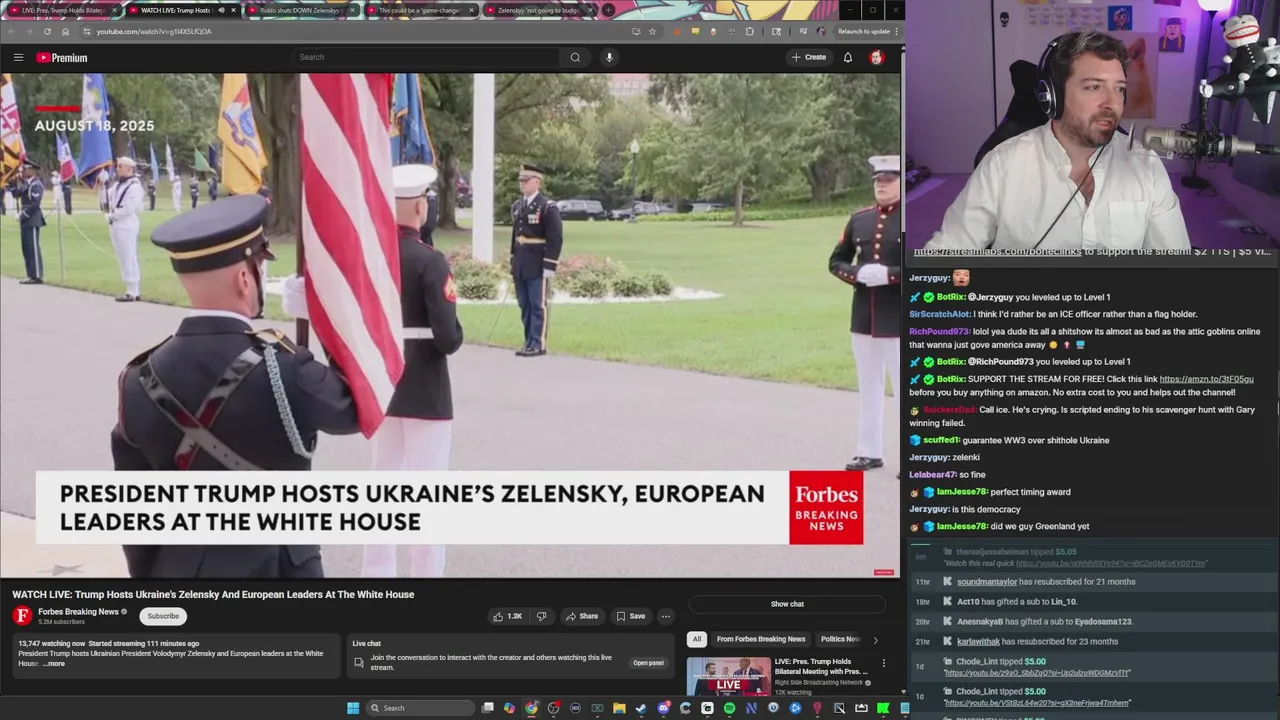Switch to This could be a game-changer tab
The image size is (1280, 720).
tap(419, 10)
